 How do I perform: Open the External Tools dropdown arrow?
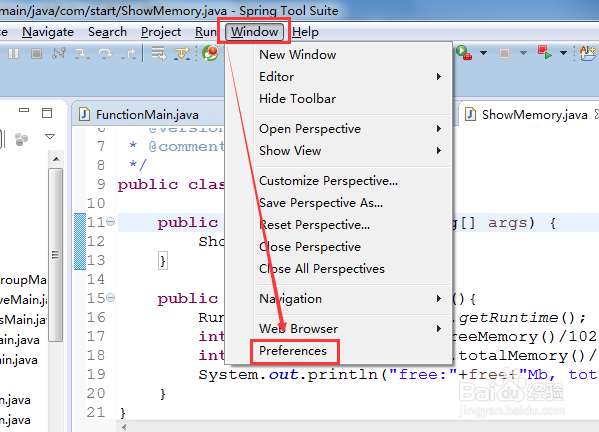coord(483,53)
